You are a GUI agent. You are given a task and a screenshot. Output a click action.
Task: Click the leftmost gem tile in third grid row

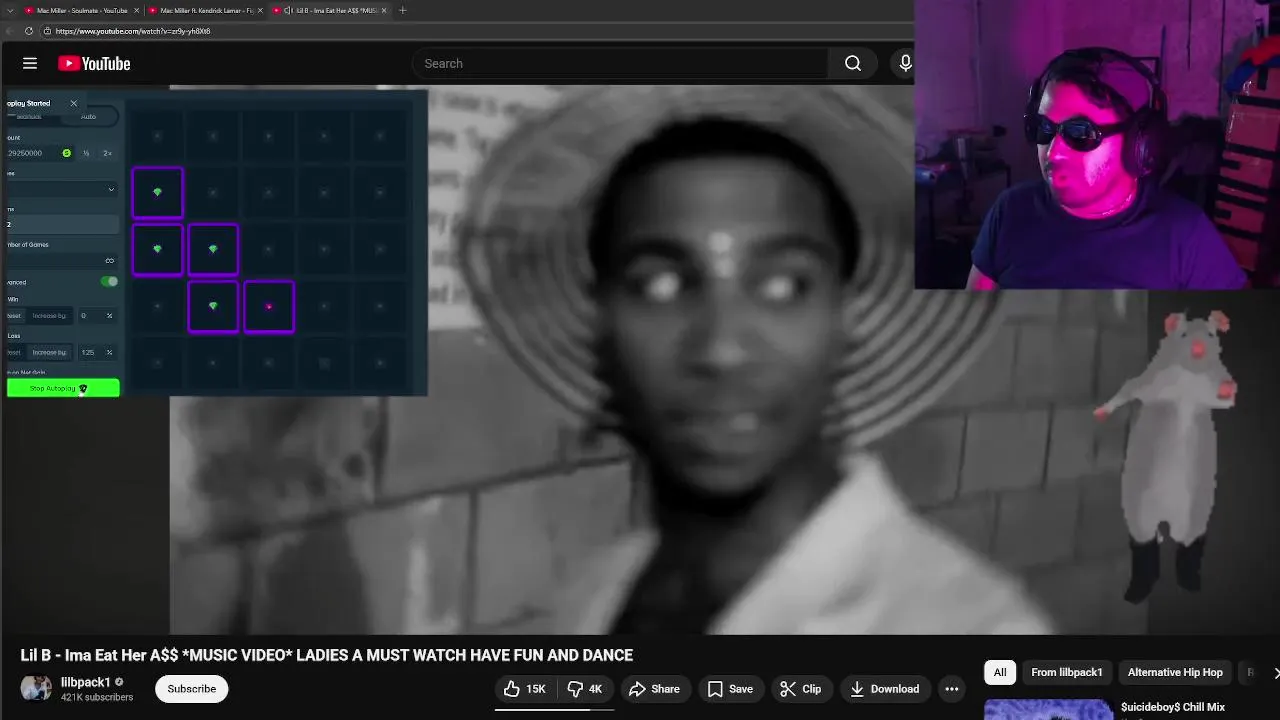[158, 249]
